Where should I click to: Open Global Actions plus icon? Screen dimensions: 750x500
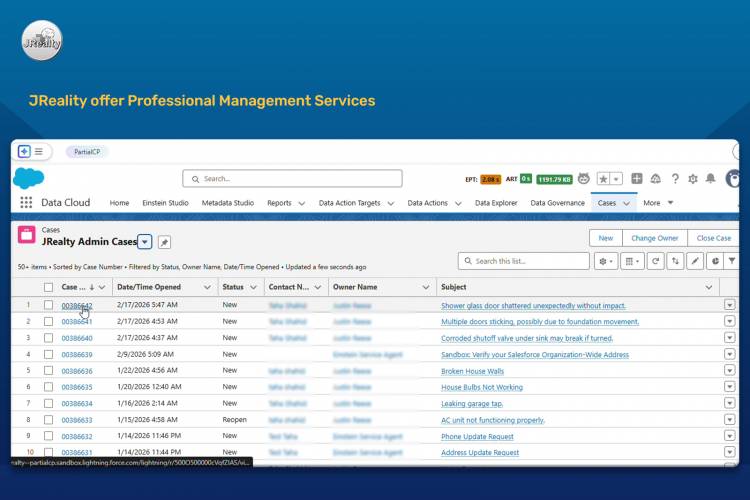coord(637,178)
